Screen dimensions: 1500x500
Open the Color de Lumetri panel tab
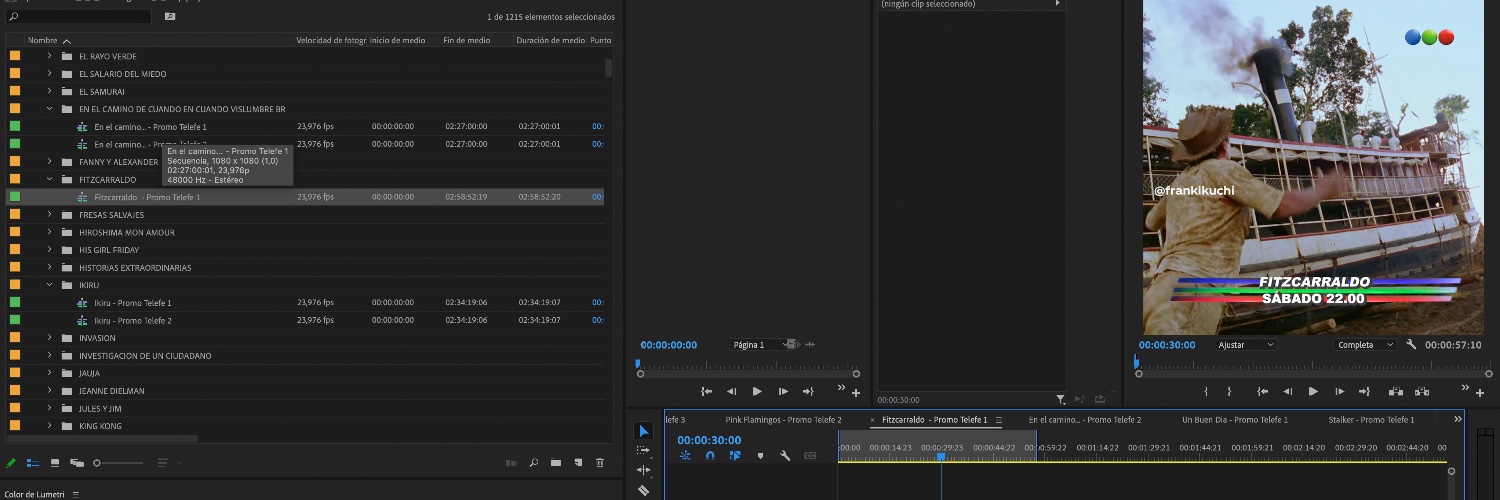[x=34, y=494]
